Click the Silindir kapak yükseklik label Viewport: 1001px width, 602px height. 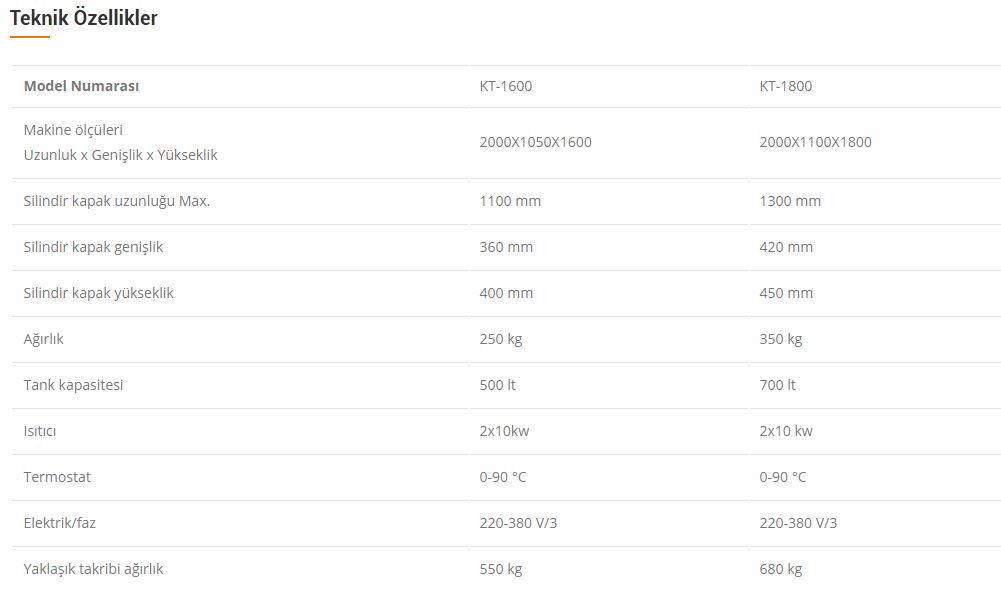[98, 293]
